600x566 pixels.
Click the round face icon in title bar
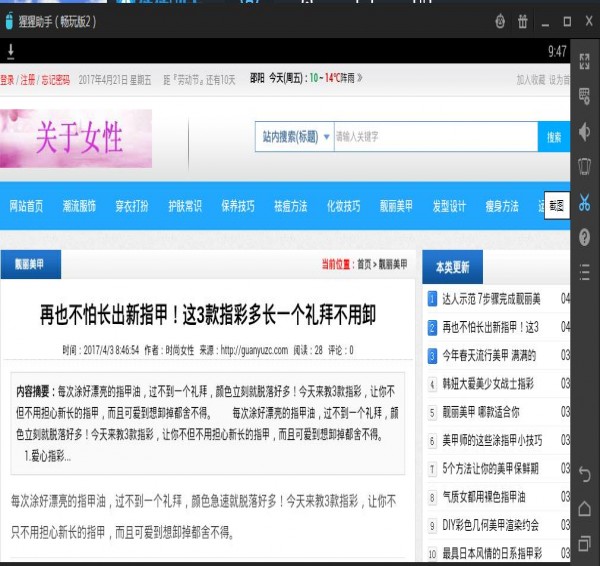(500, 21)
